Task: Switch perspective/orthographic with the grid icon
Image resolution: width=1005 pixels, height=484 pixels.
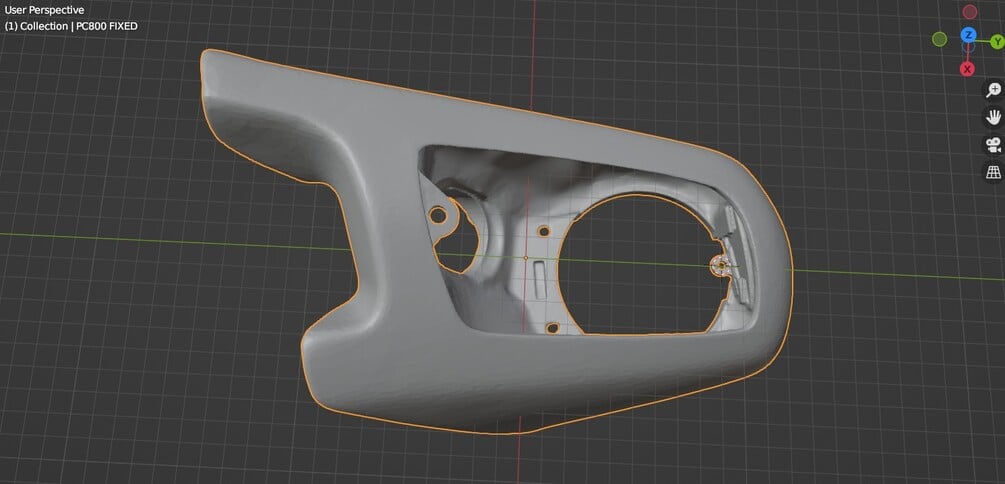Action: pos(993,172)
